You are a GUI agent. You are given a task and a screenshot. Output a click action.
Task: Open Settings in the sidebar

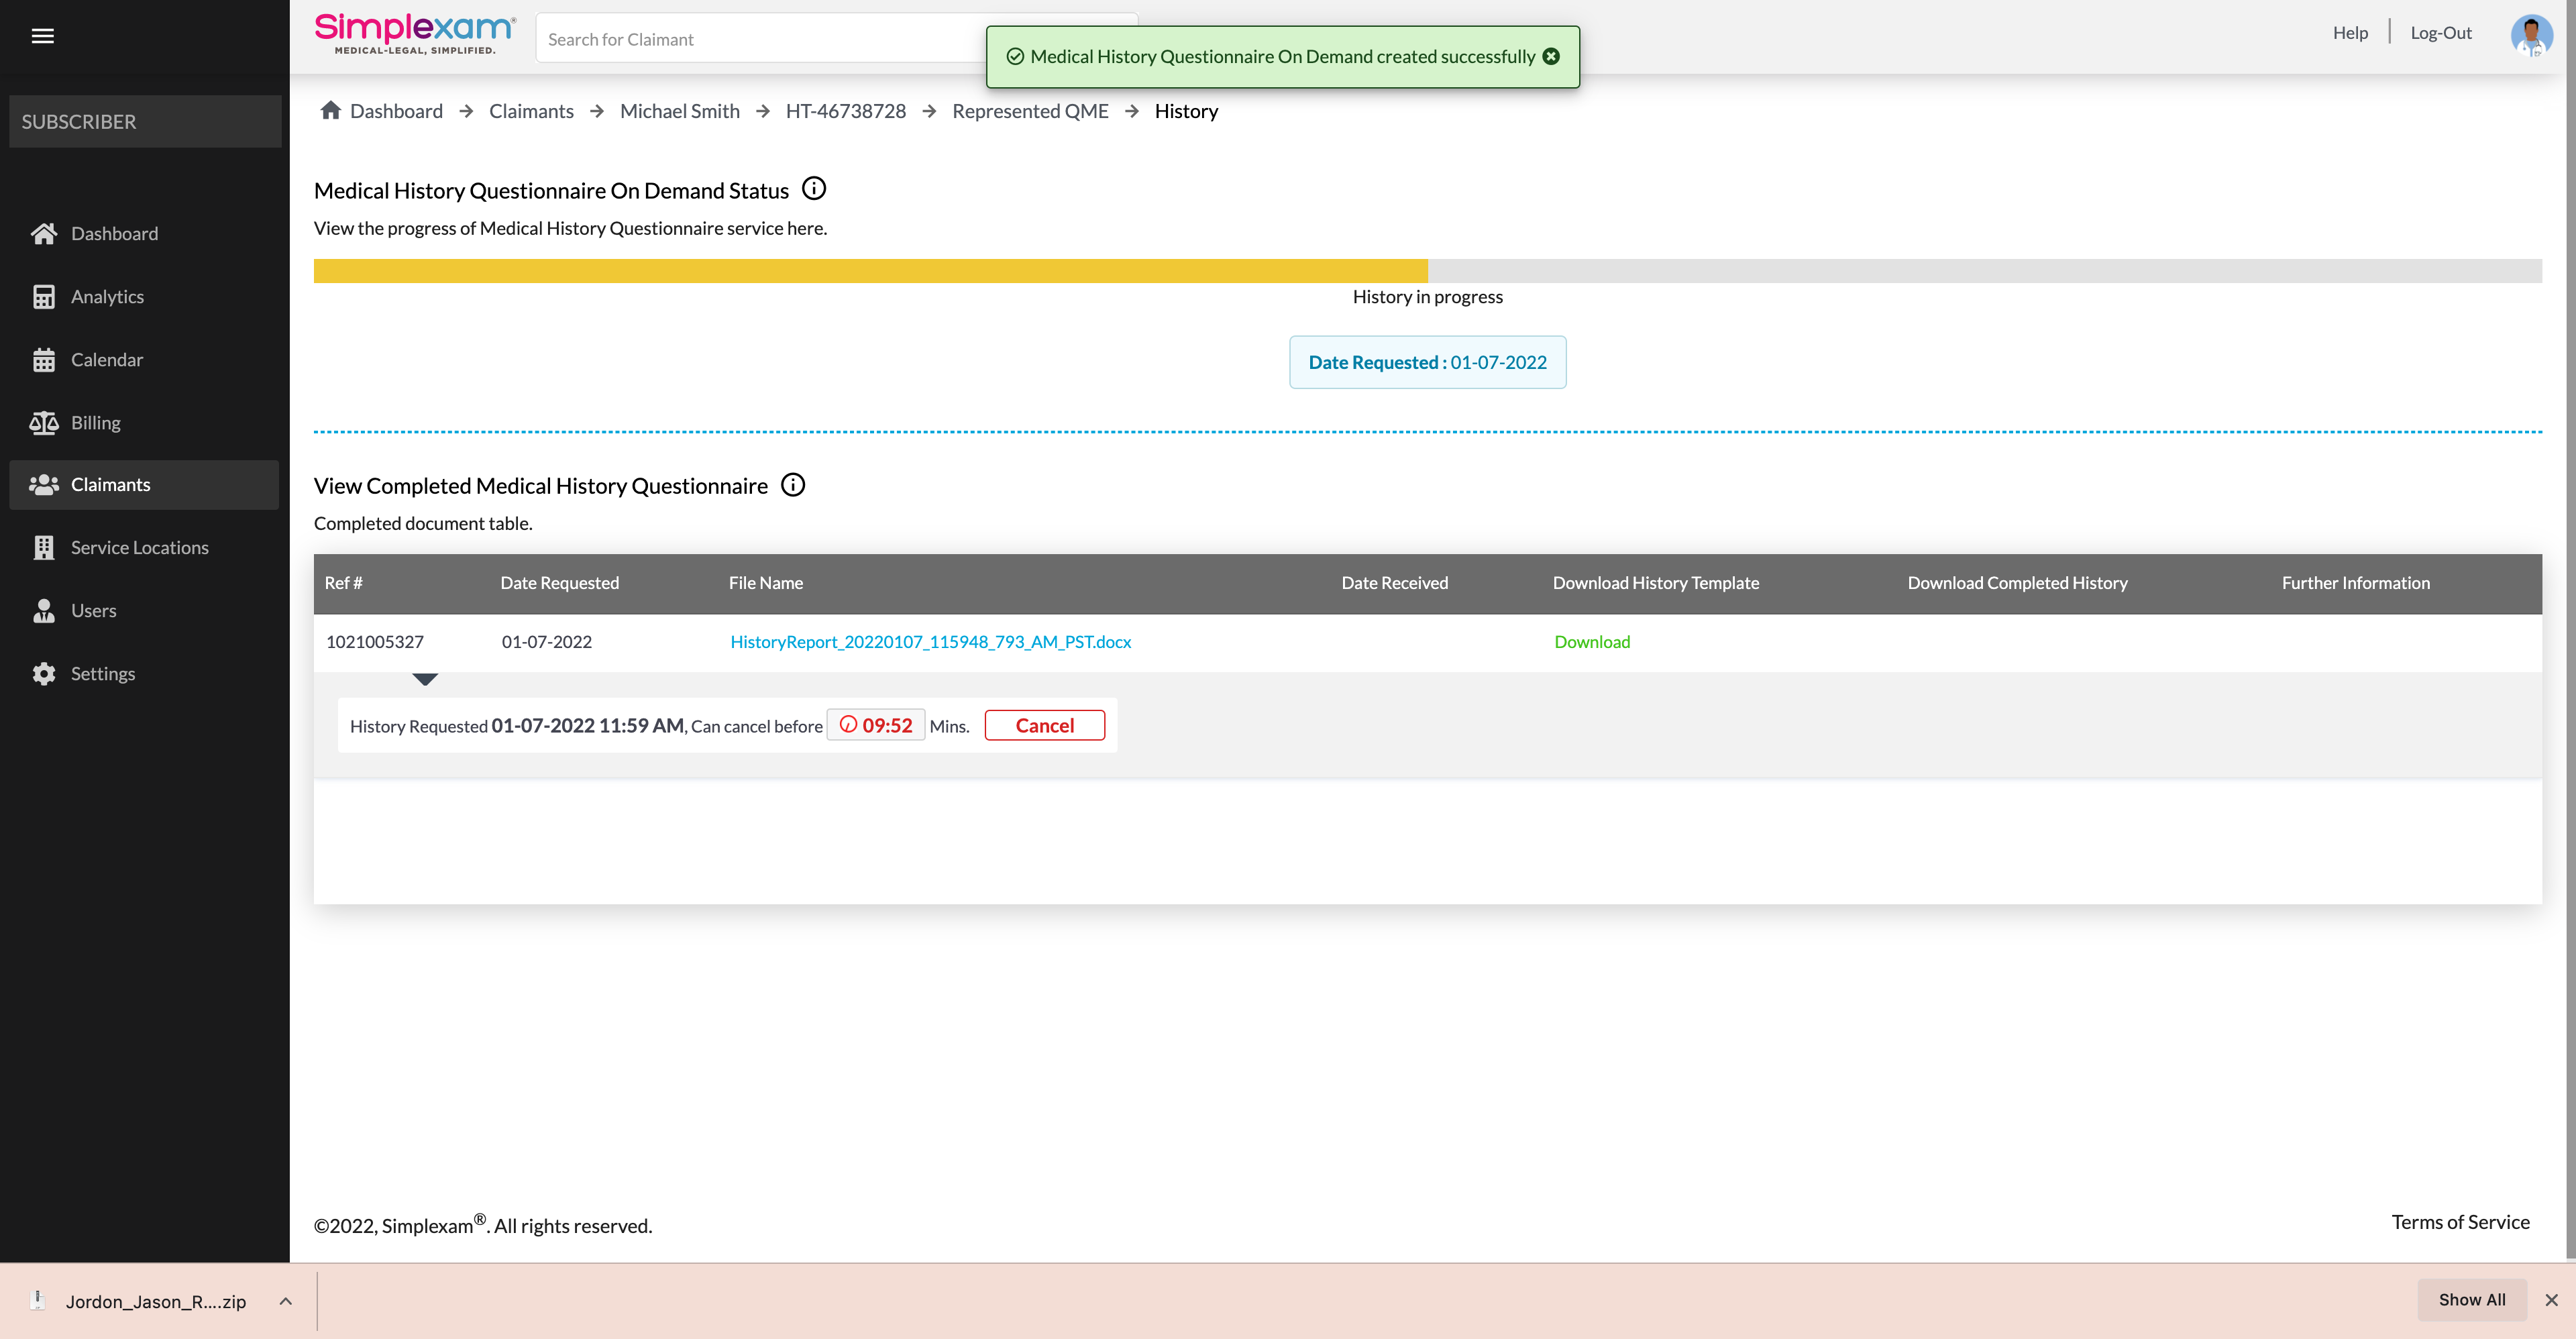pos(102,674)
